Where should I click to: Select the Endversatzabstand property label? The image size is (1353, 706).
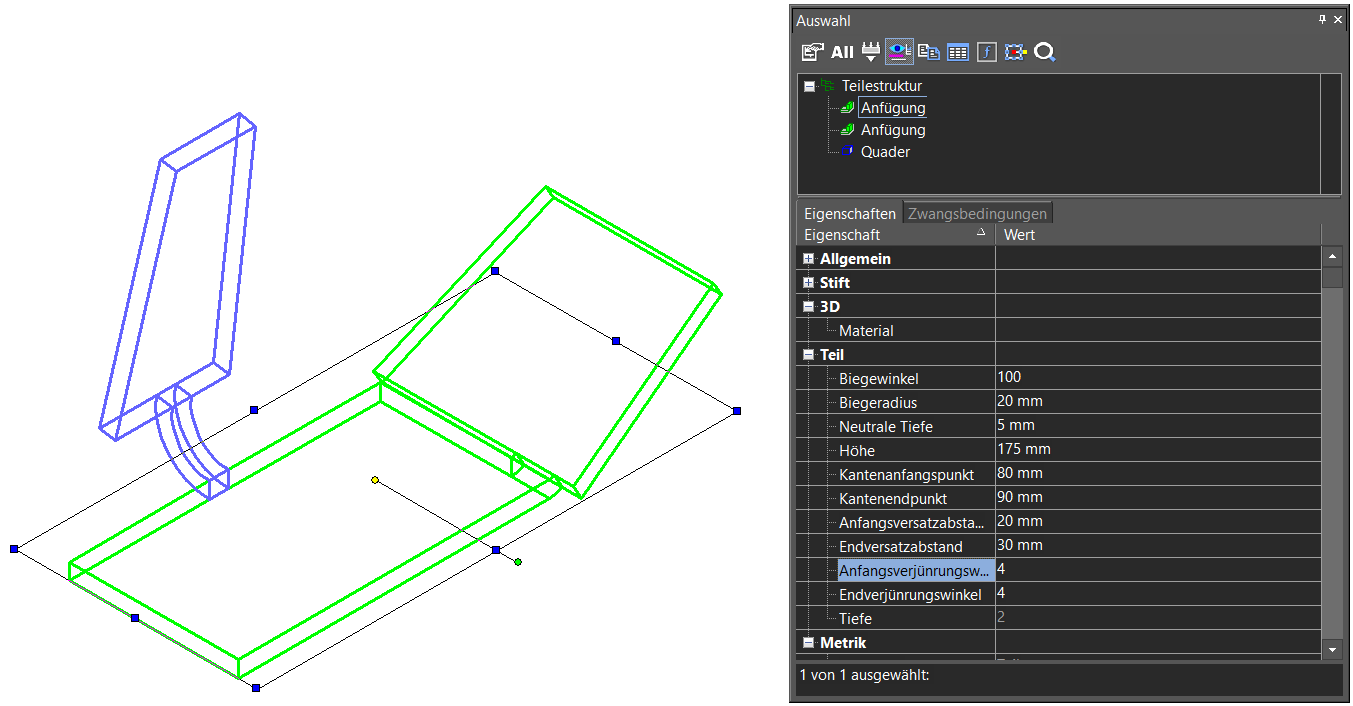[901, 547]
